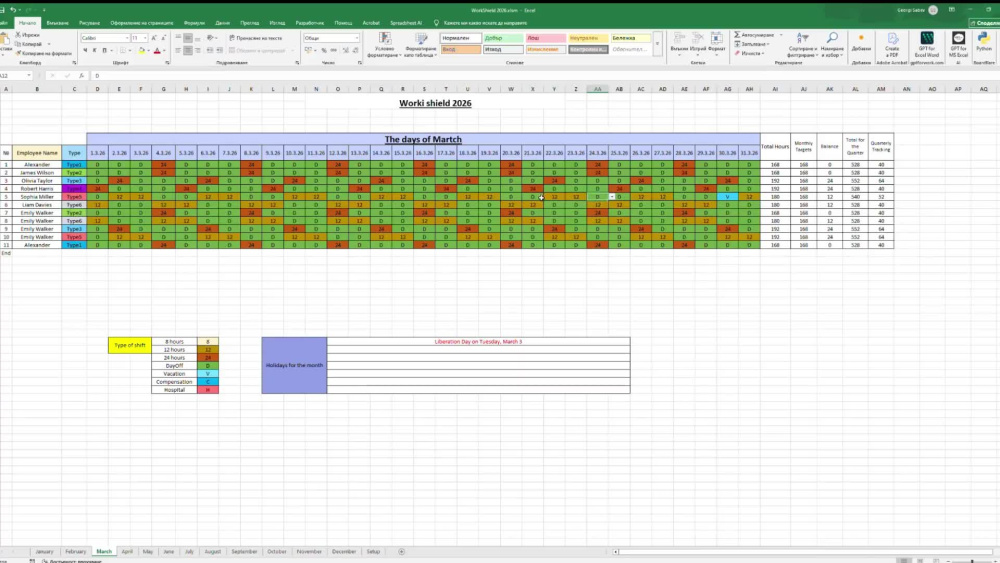Apply bold formatting with the Ч button
The width and height of the screenshot is (1000, 563).
click(85, 50)
